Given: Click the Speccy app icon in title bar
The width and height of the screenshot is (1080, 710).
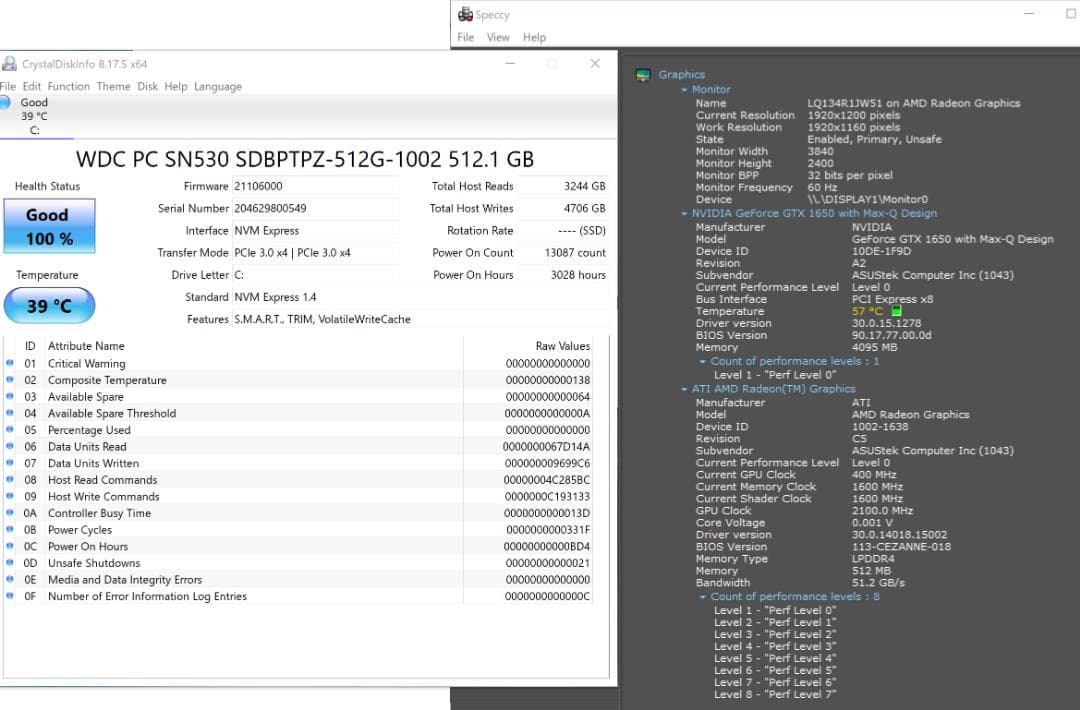Looking at the screenshot, I should [465, 15].
